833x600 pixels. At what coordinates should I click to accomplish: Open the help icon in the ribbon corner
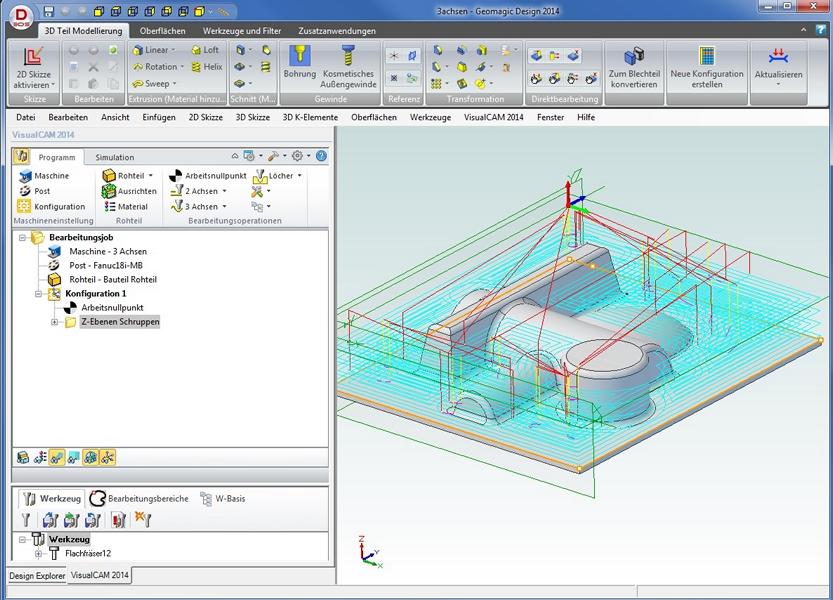[821, 30]
